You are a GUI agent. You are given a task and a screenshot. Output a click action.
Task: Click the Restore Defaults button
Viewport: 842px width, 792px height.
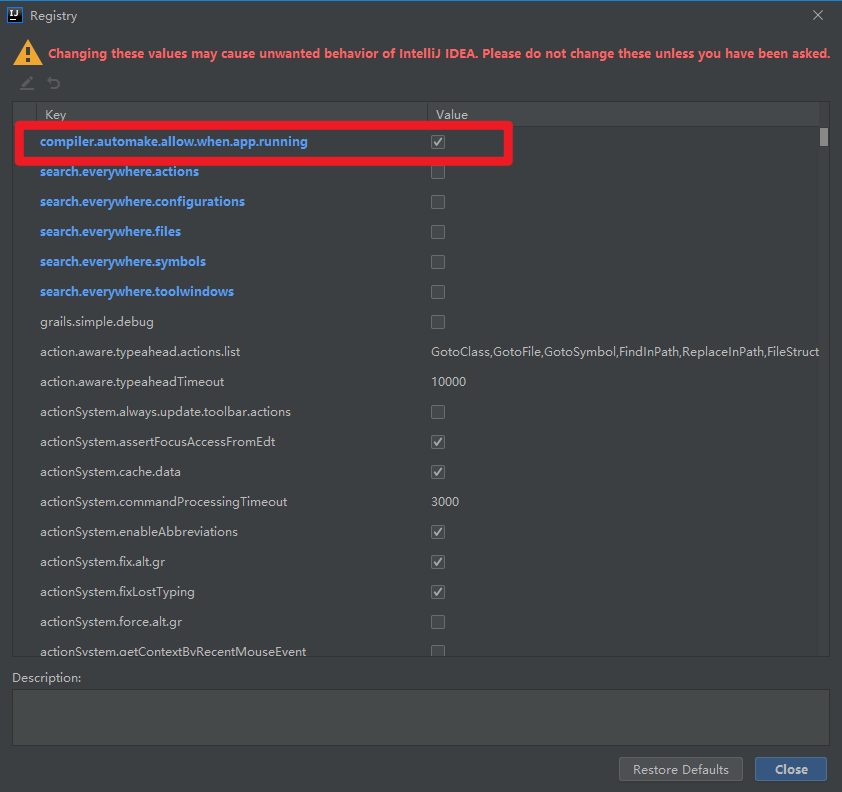point(680,769)
